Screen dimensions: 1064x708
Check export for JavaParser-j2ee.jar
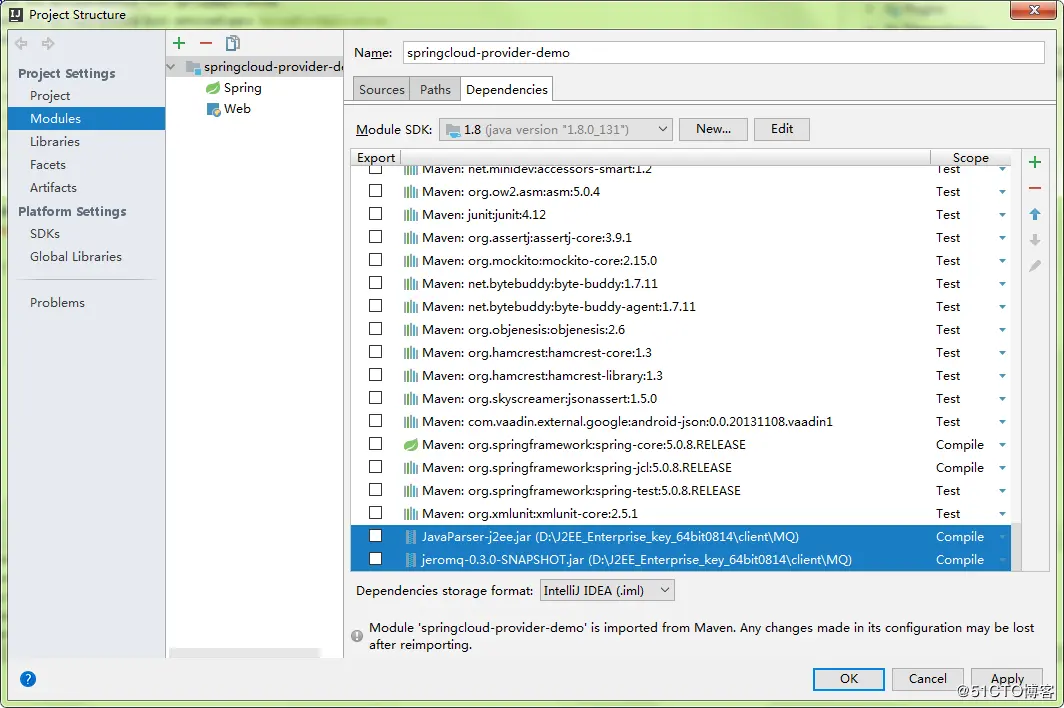(375, 536)
